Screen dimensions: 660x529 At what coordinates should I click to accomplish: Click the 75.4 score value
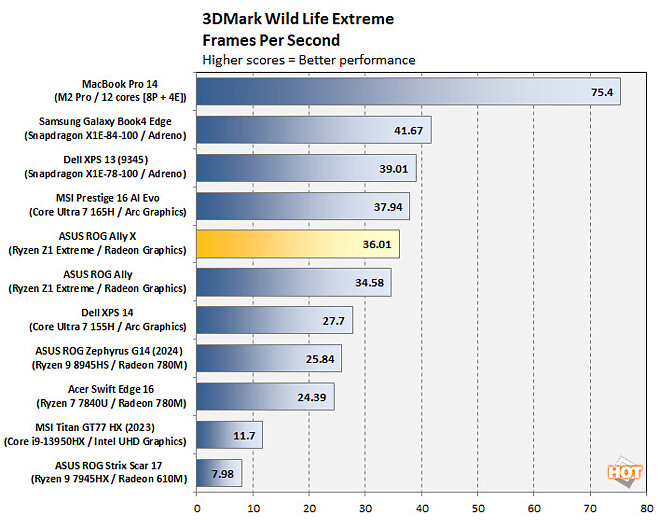602,92
